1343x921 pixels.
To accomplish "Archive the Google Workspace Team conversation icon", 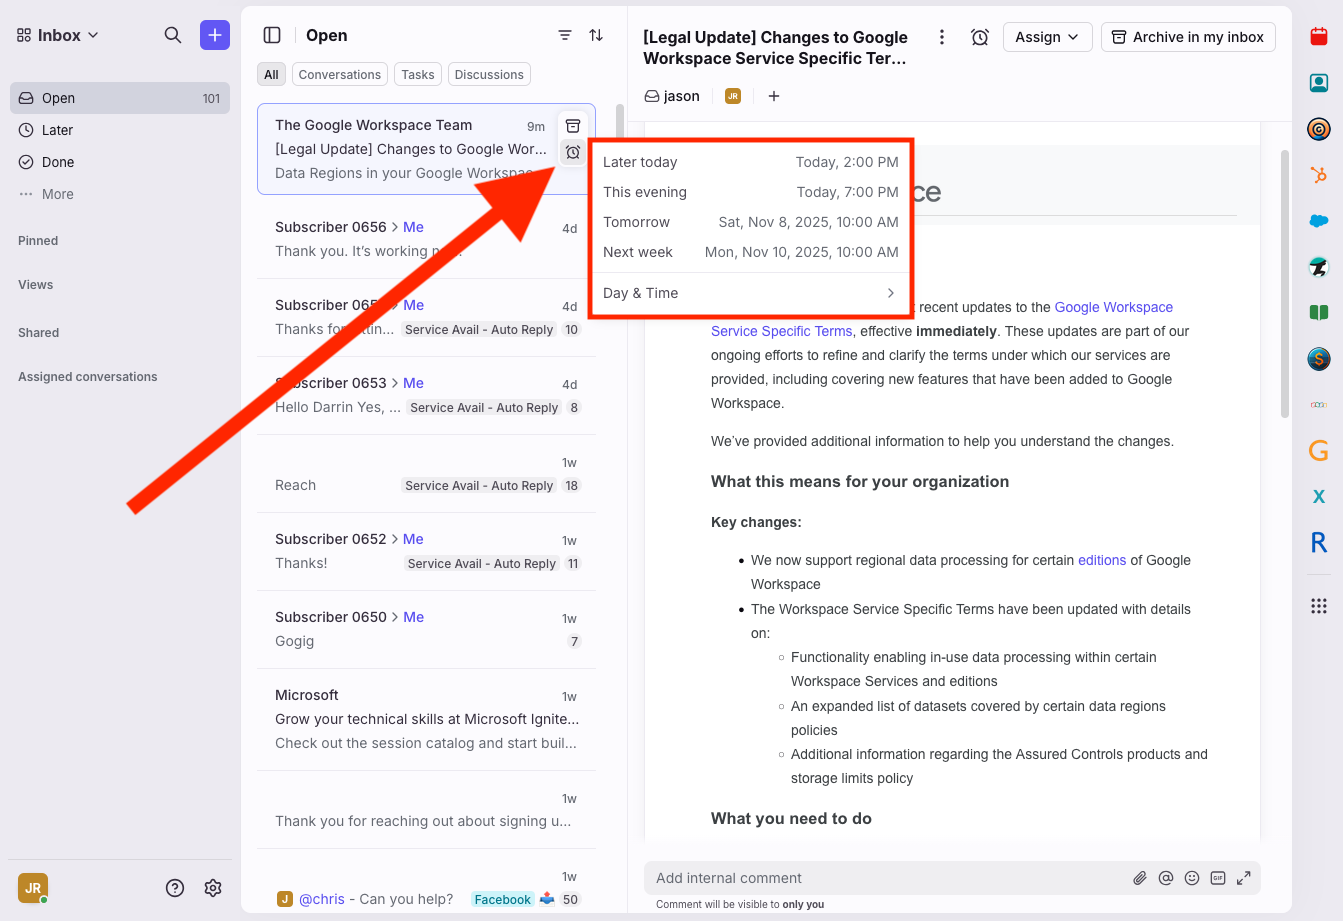I will (x=573, y=126).
